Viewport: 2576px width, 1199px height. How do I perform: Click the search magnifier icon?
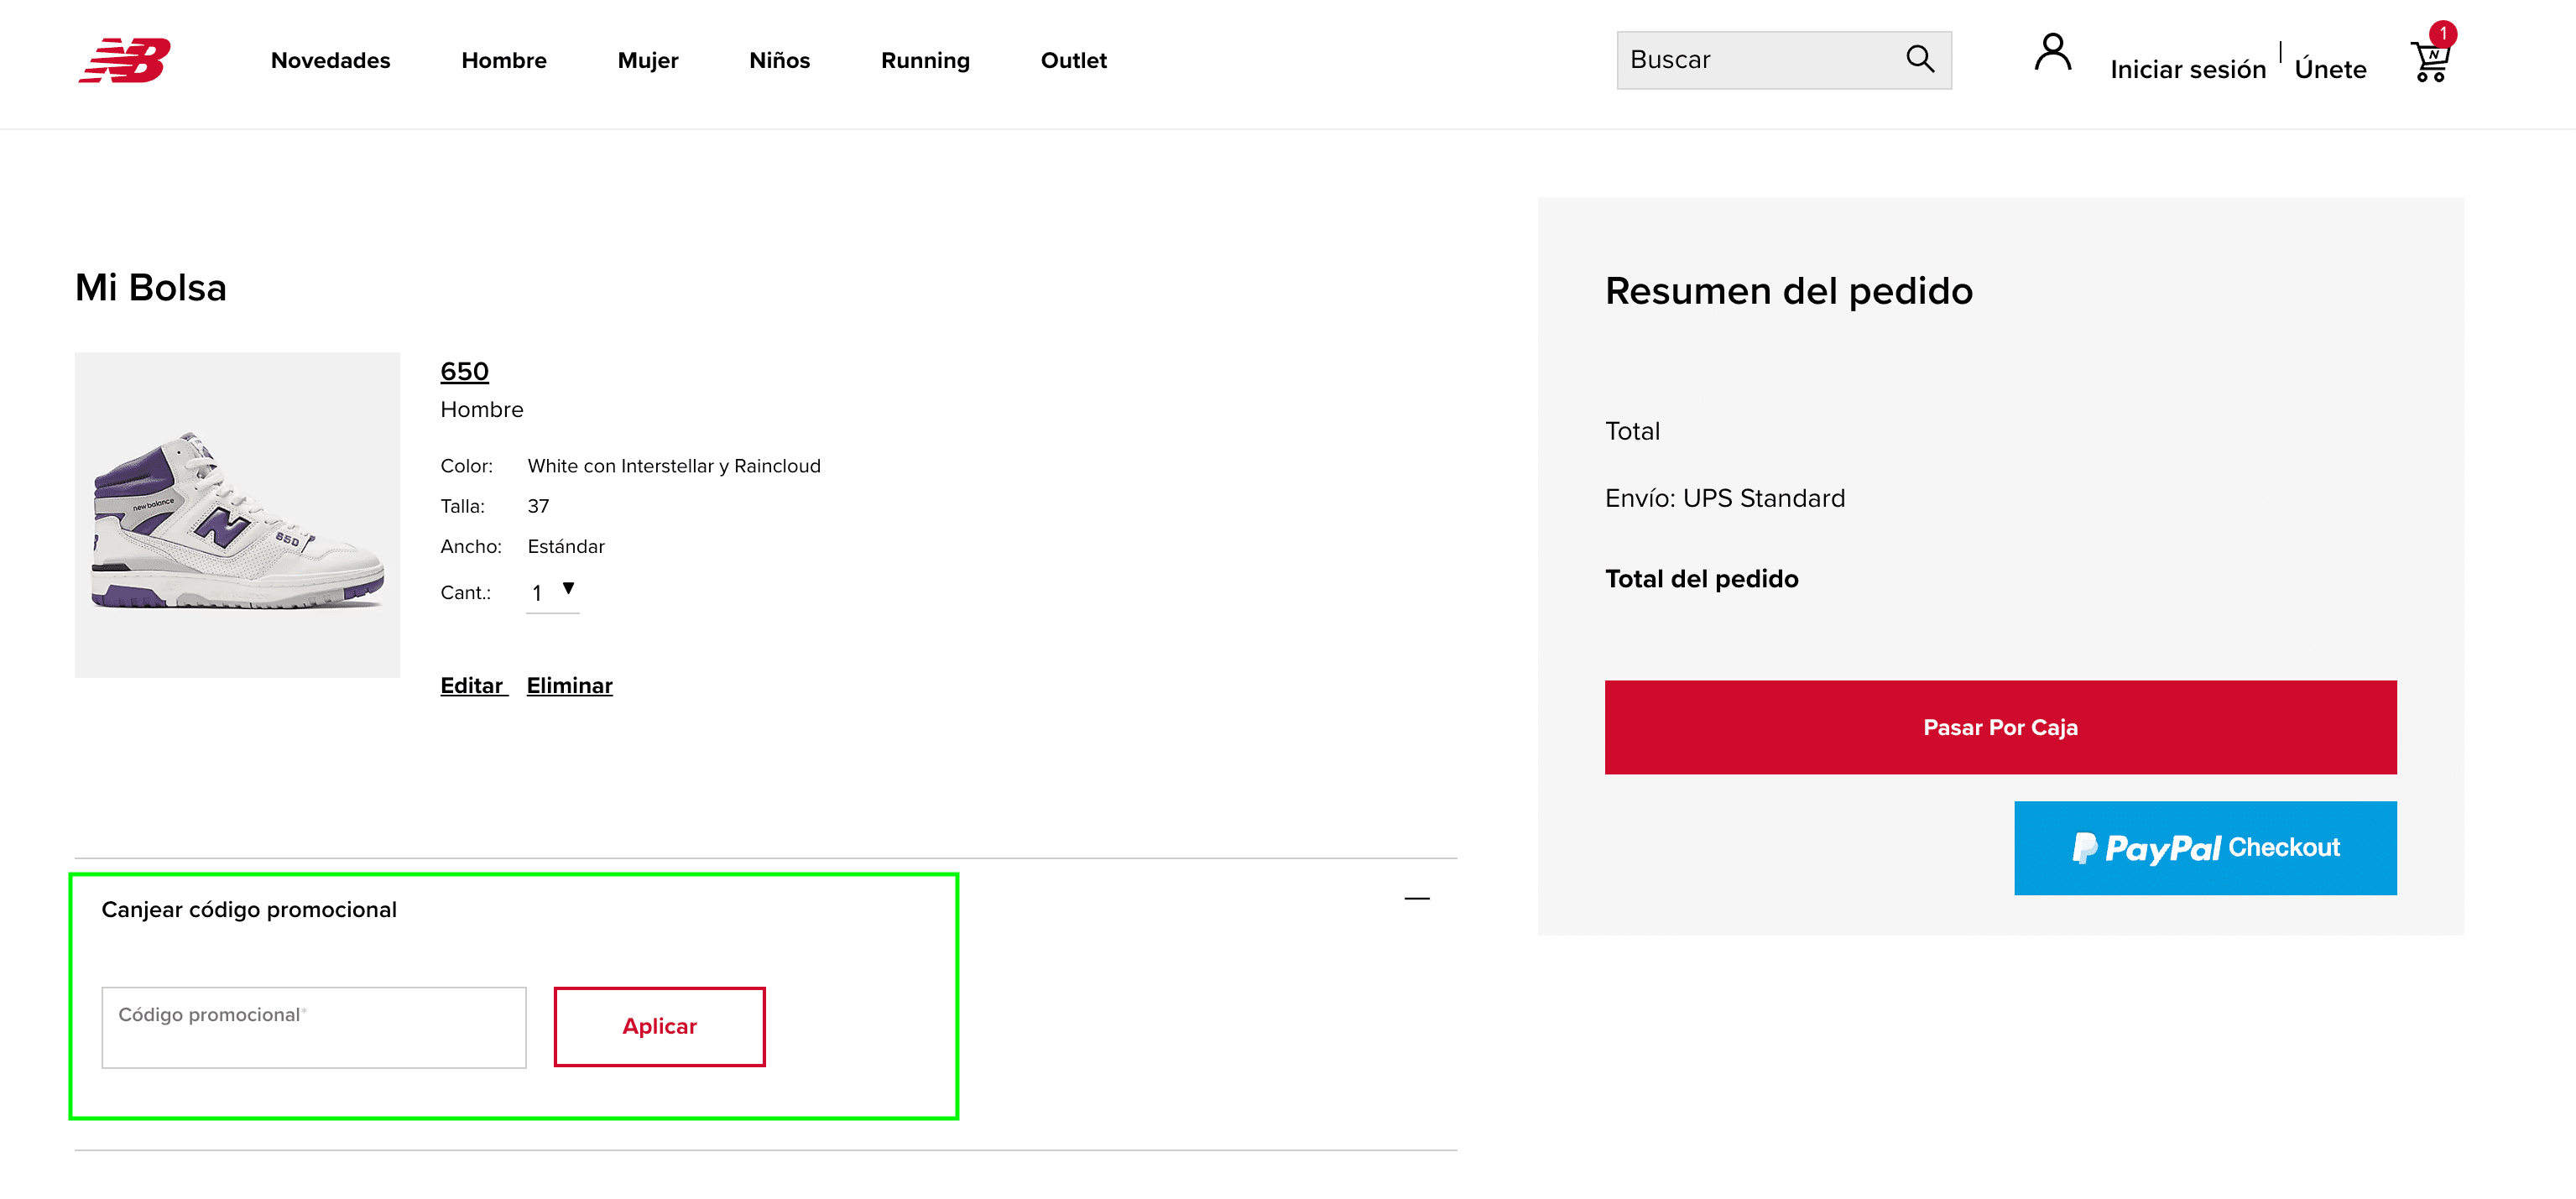click(x=1919, y=59)
